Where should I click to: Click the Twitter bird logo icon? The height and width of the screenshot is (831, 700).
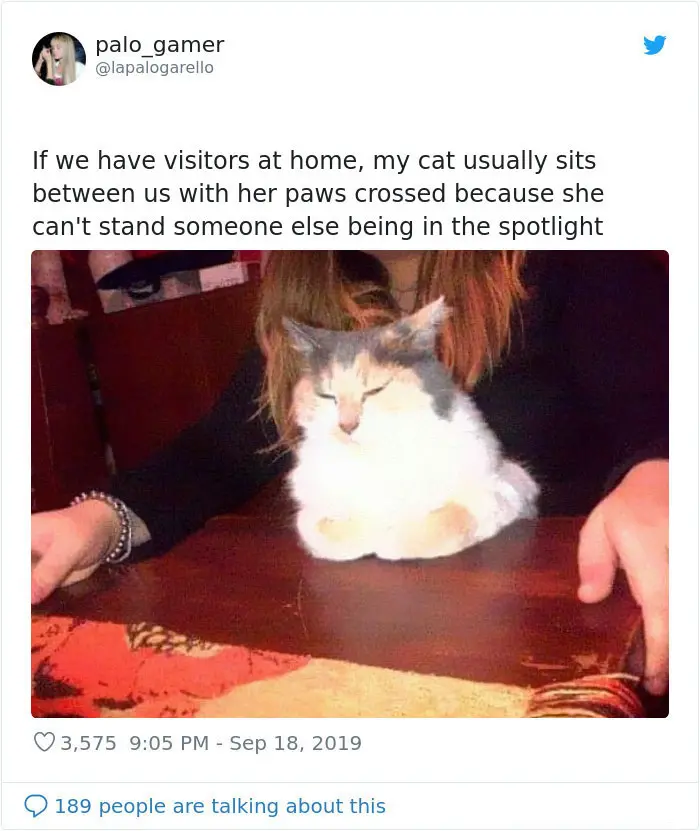[654, 45]
